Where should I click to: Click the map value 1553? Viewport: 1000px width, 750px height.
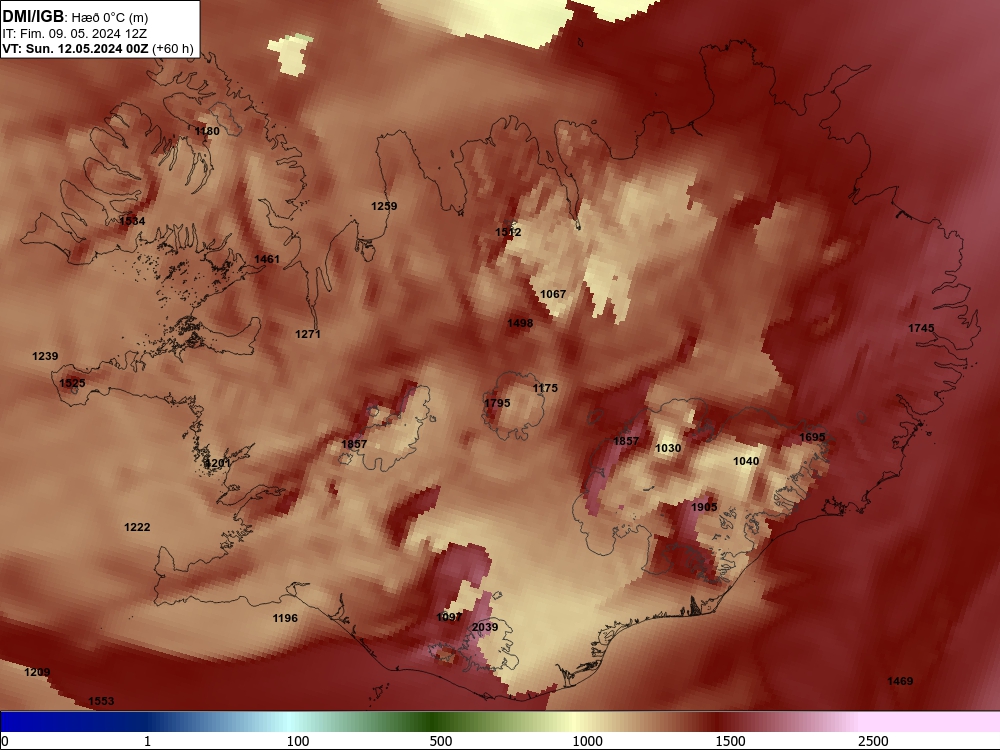point(101,702)
